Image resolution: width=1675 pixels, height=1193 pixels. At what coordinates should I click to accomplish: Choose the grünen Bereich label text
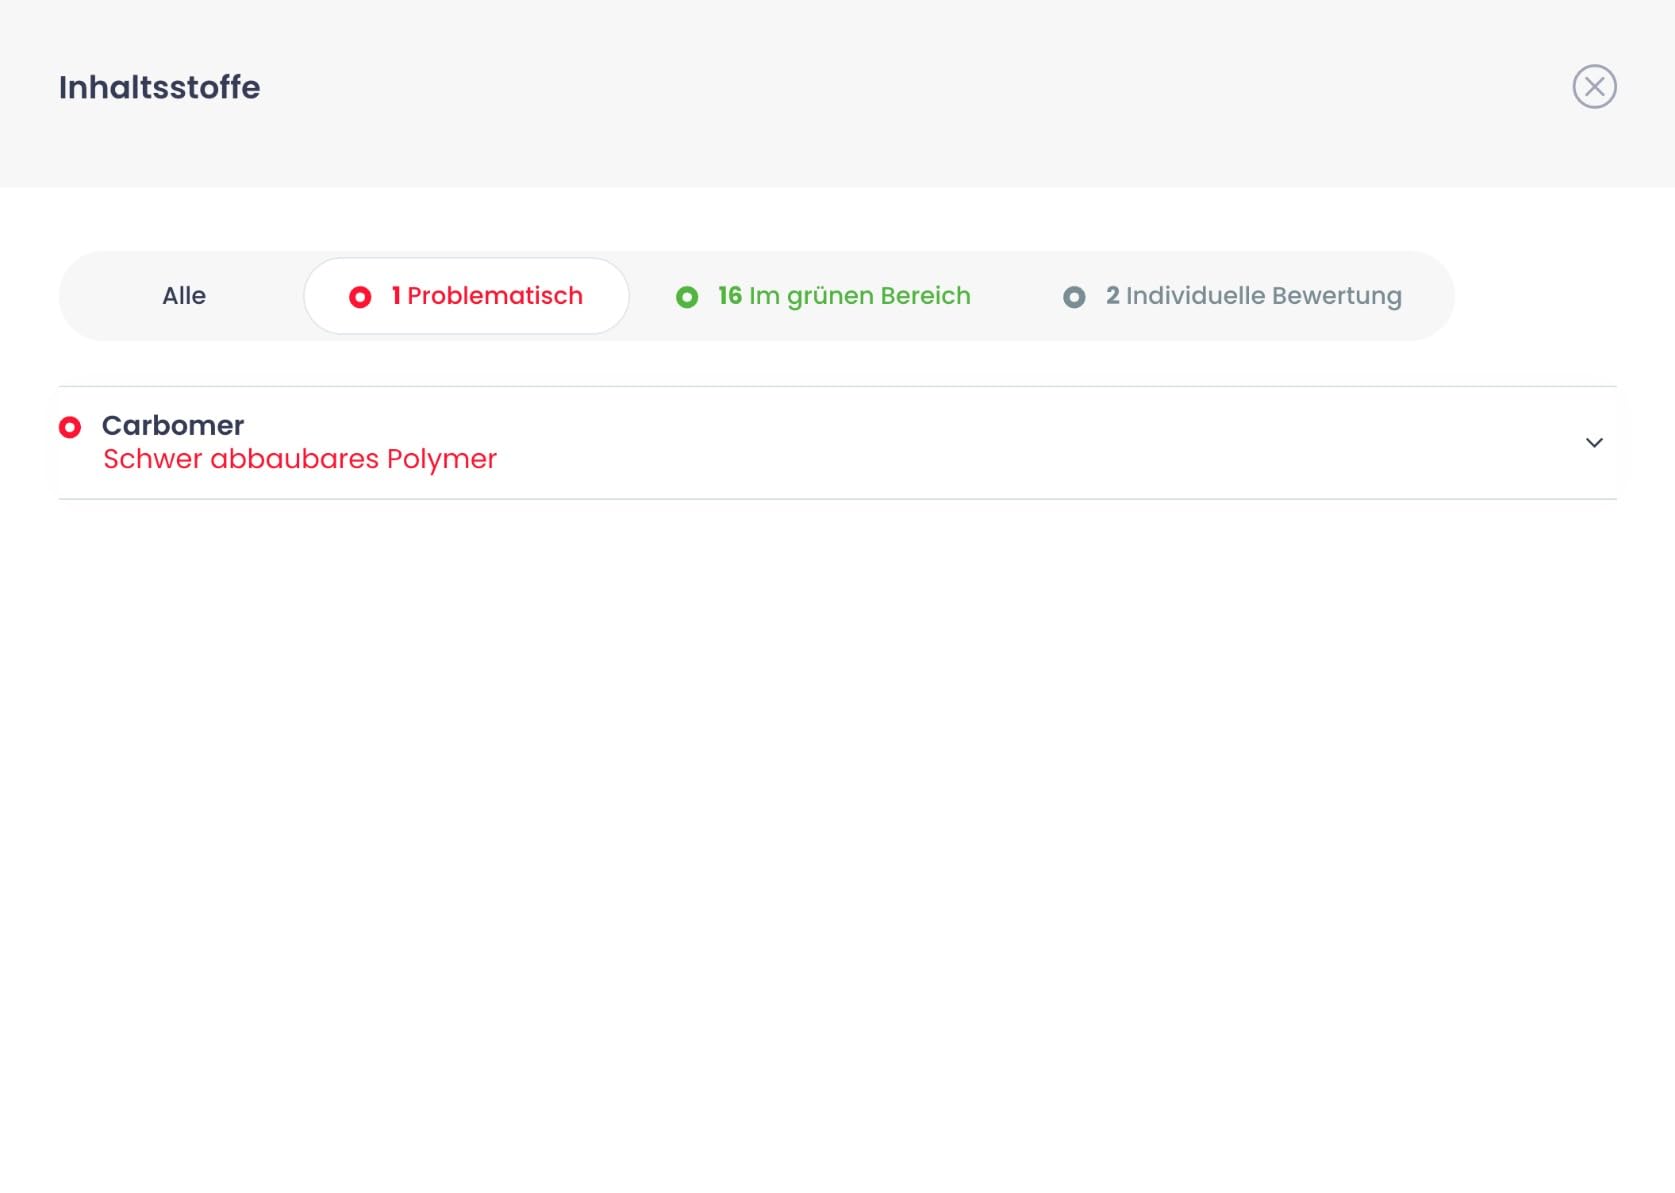click(x=879, y=296)
